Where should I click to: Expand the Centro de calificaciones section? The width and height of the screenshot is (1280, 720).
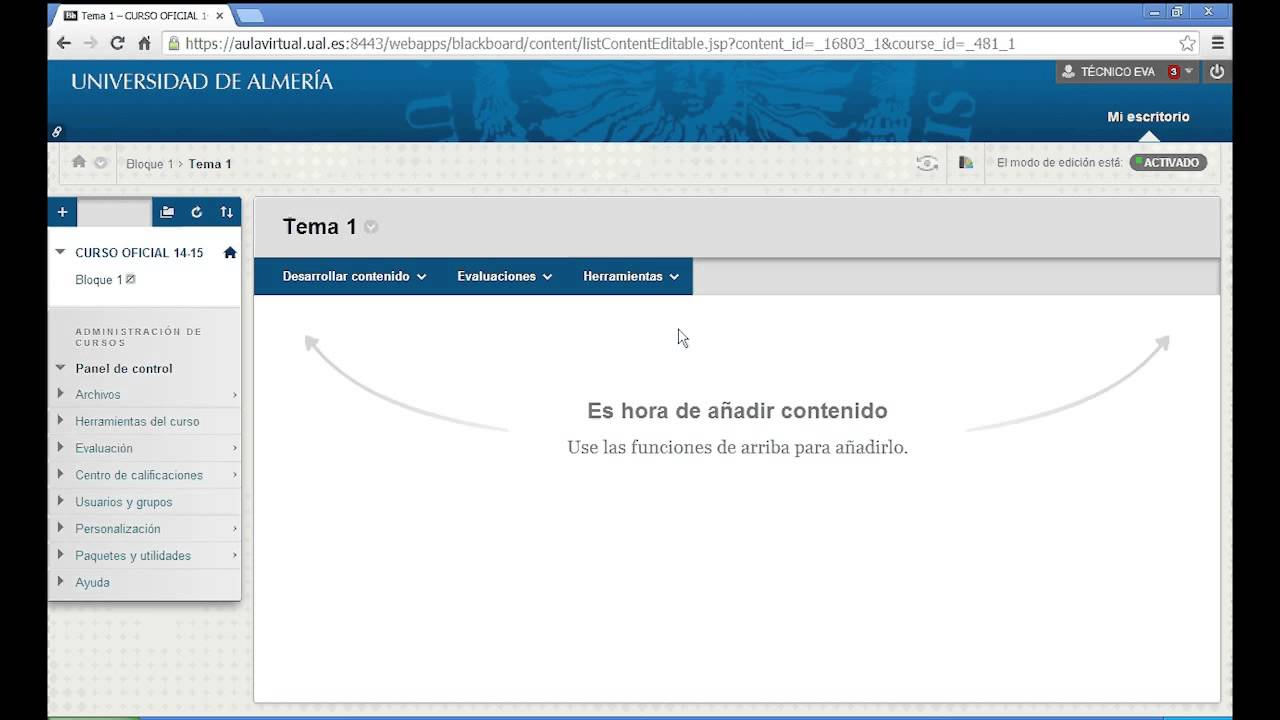(61, 475)
